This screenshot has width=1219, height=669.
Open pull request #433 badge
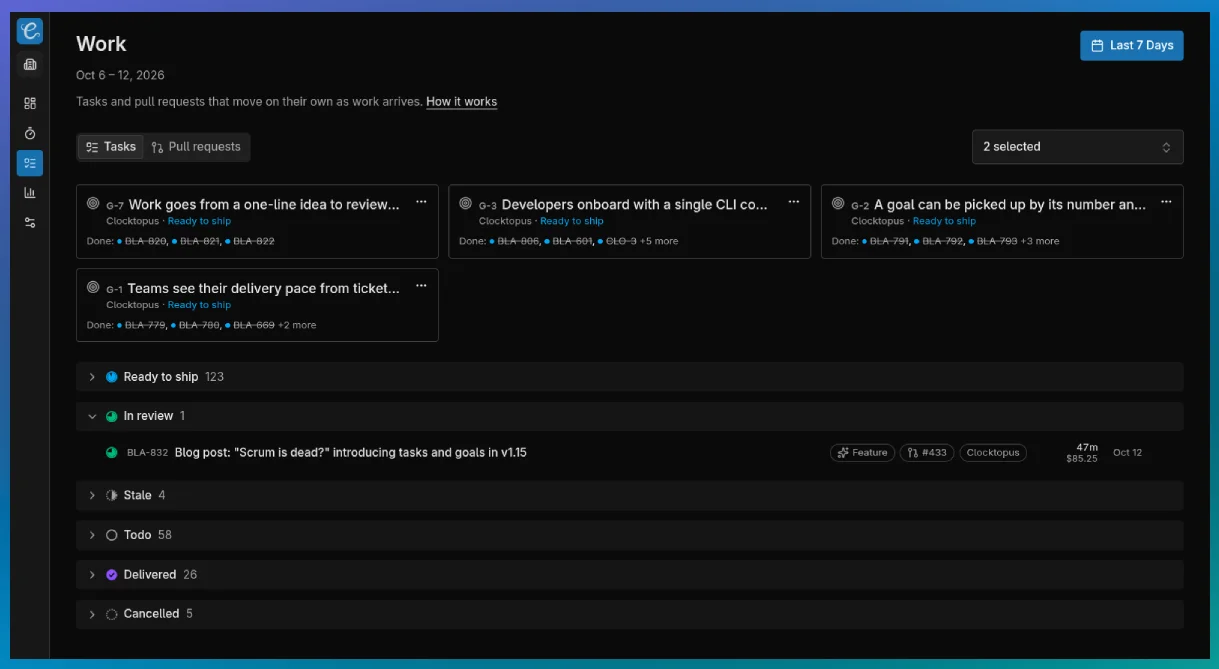(927, 452)
